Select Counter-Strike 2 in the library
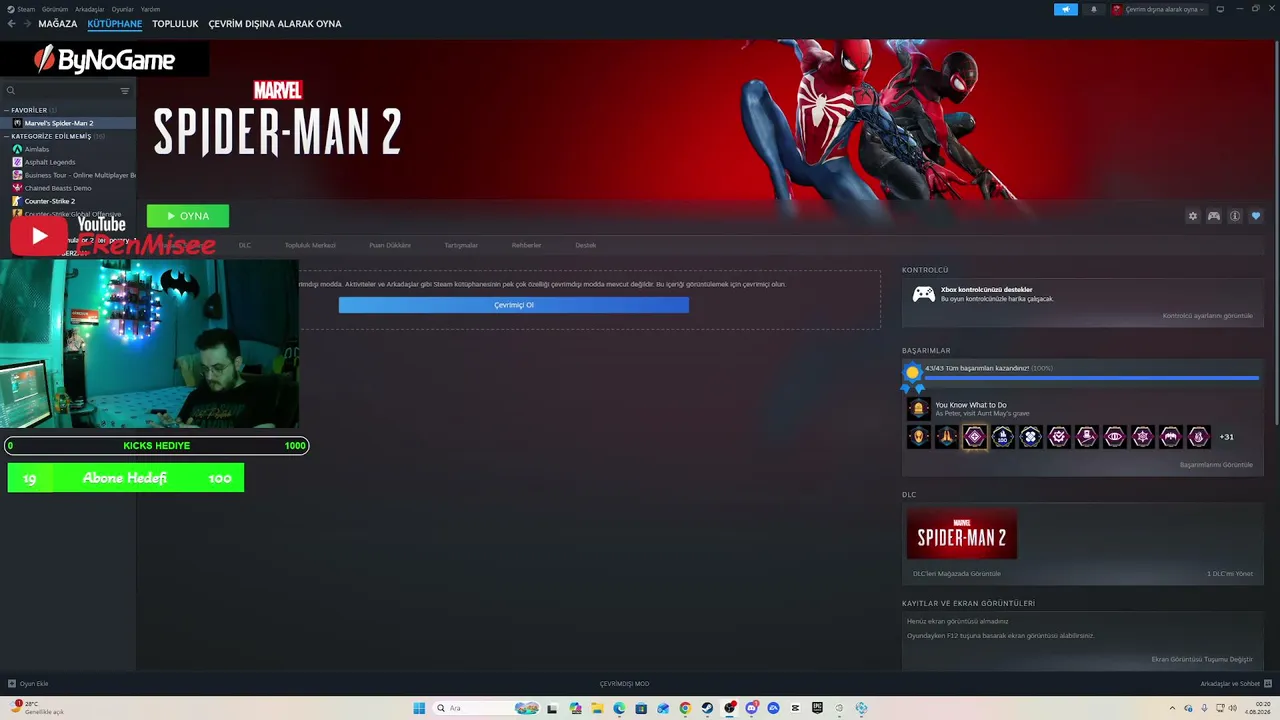This screenshot has width=1280, height=720. [x=68, y=201]
